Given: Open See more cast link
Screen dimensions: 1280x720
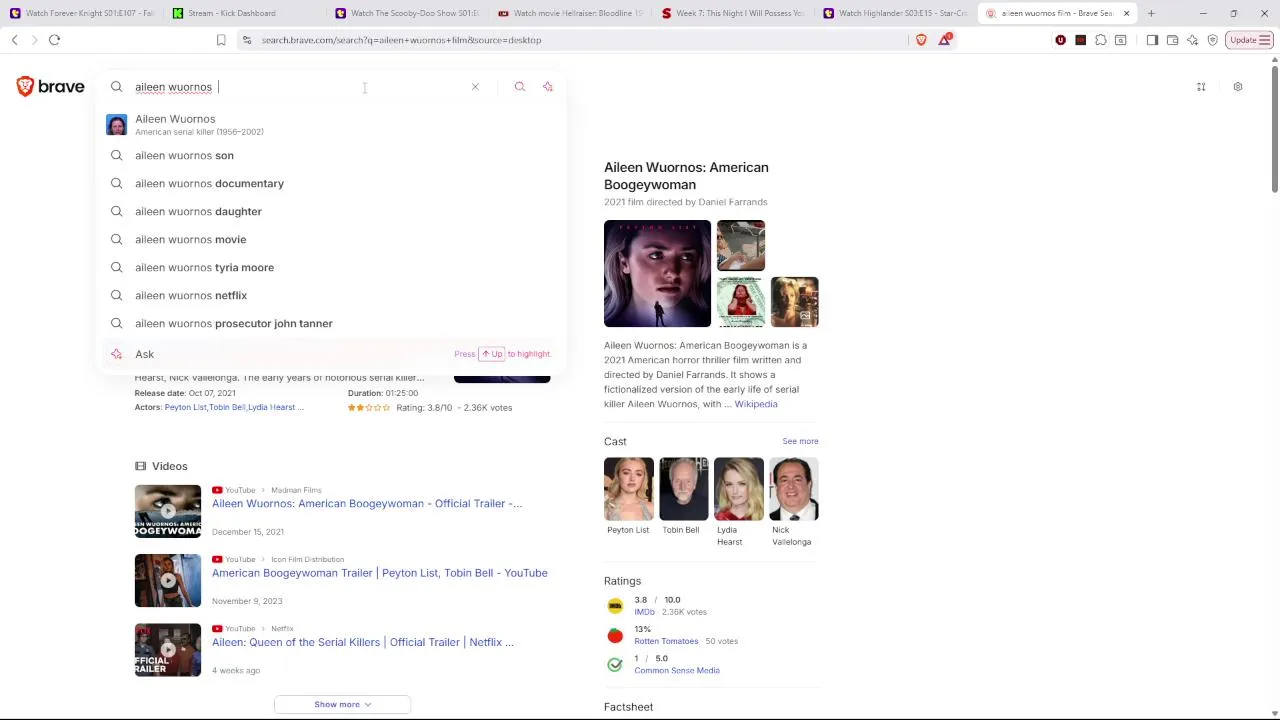Looking at the screenshot, I should [x=800, y=441].
